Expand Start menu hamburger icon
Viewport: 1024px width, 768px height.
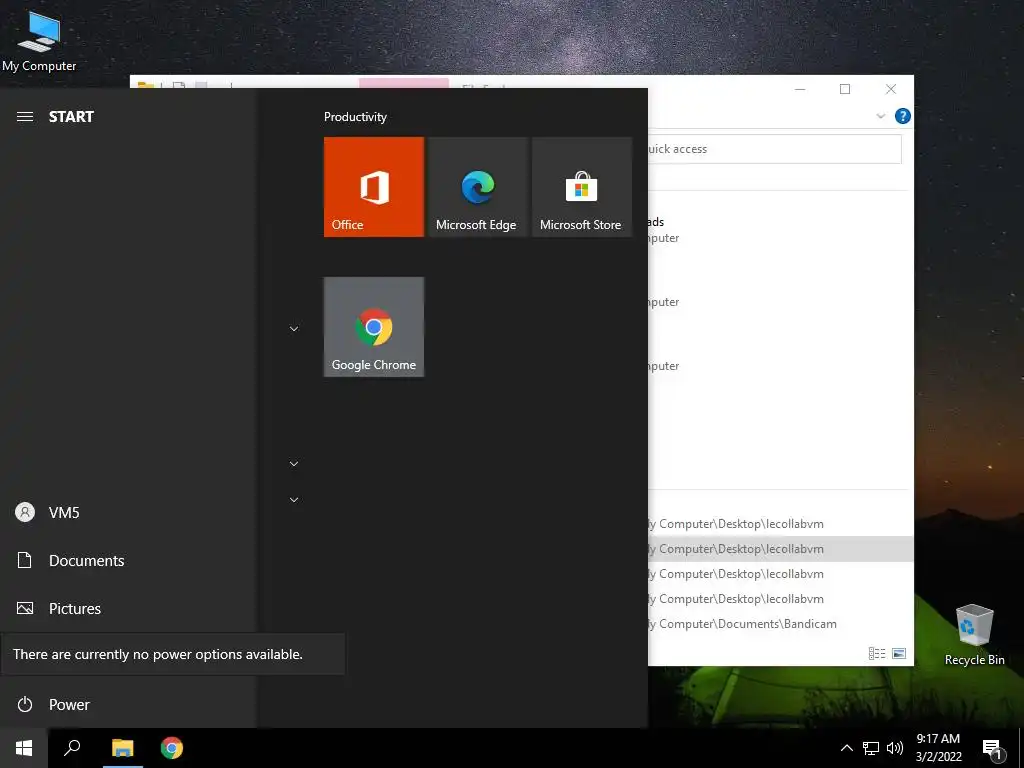25,117
